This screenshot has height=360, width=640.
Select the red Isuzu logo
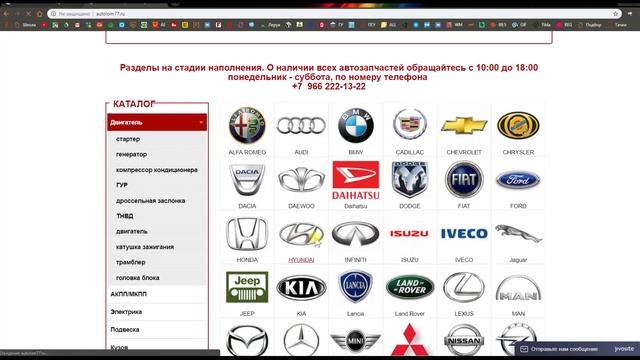click(x=409, y=233)
